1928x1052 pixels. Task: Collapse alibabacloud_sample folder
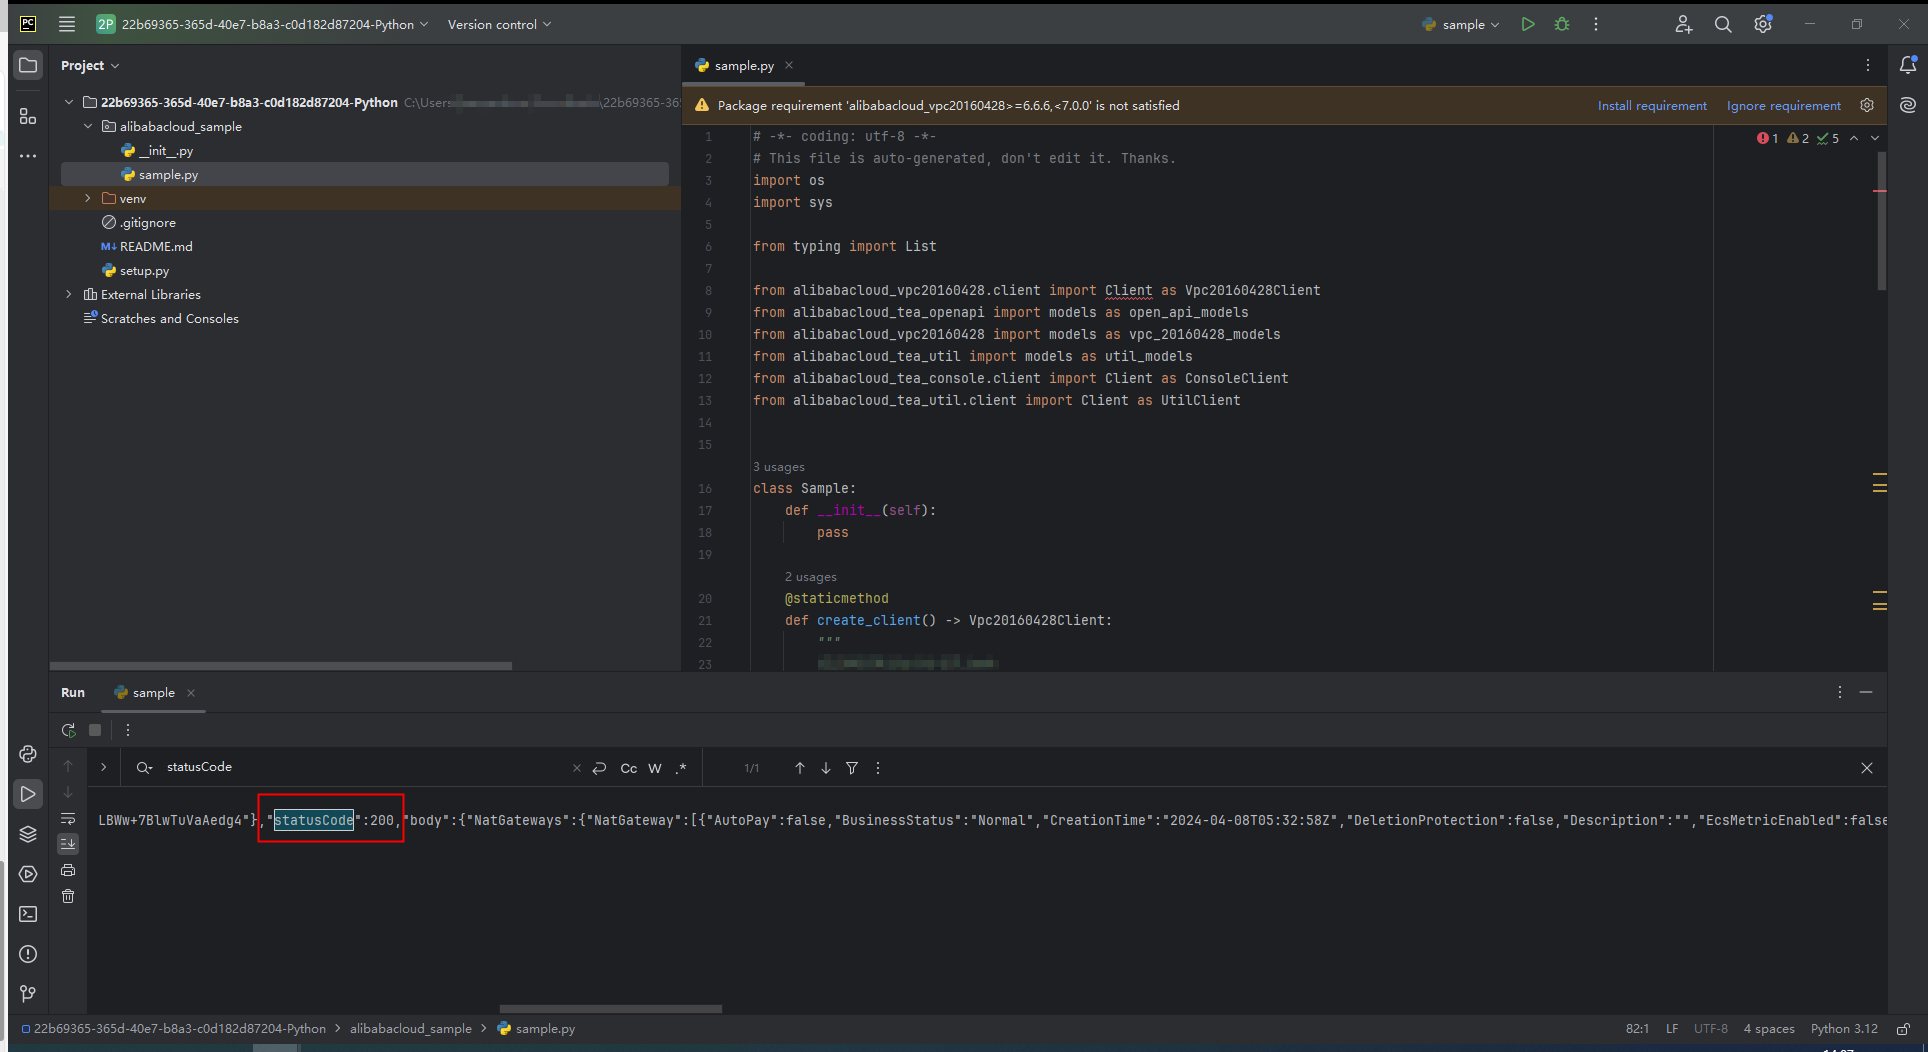click(x=88, y=126)
